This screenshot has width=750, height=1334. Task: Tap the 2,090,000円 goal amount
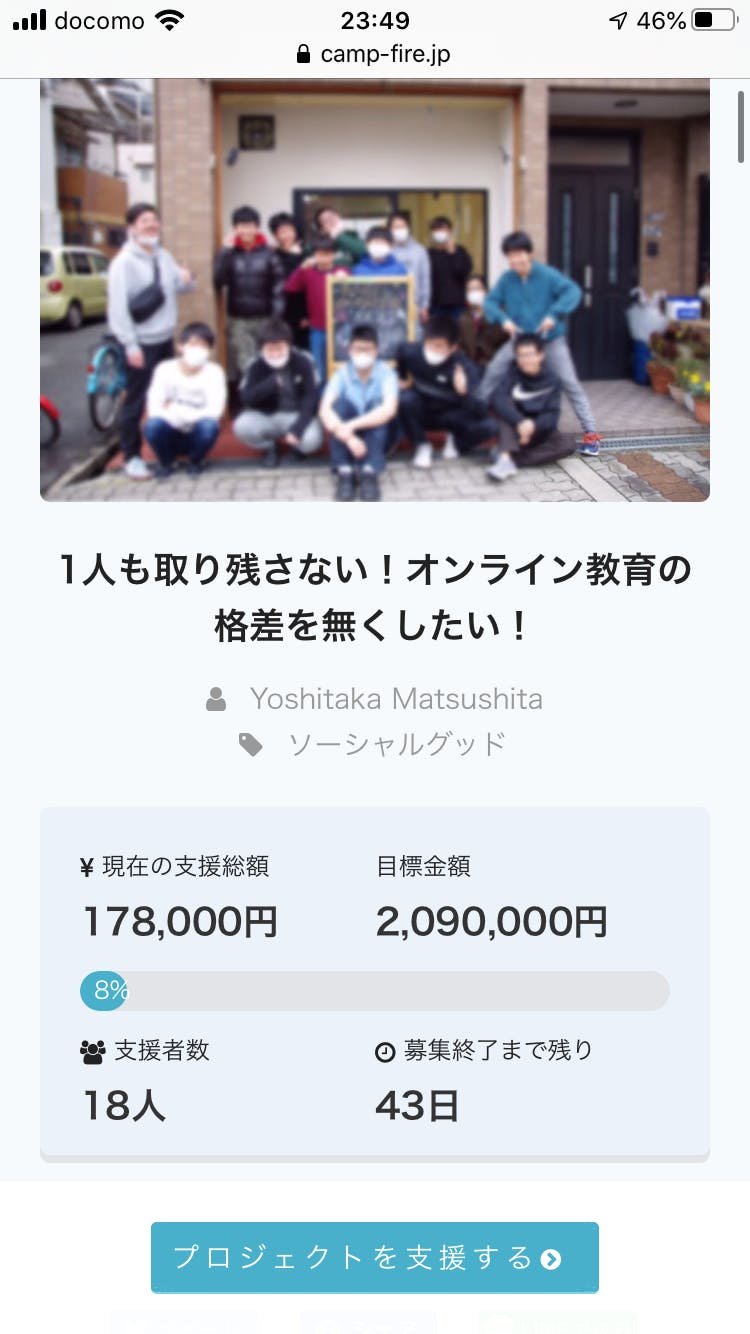coord(491,922)
